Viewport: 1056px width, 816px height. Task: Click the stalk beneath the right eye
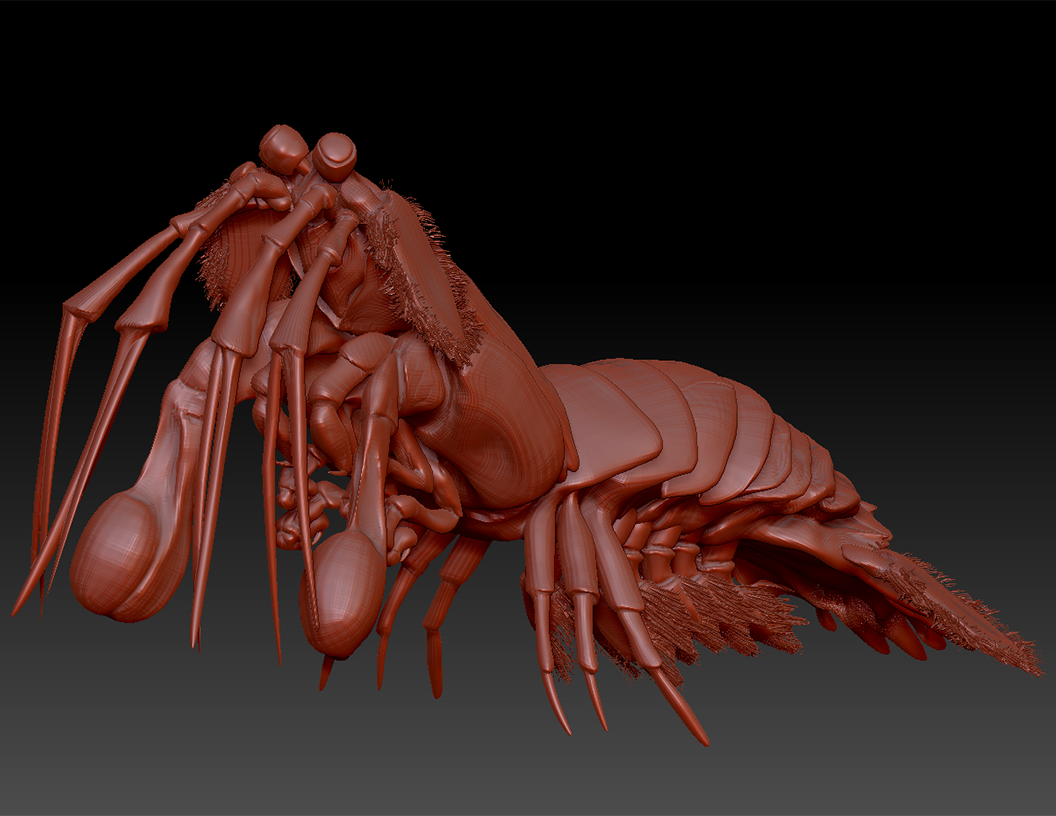click(x=362, y=198)
